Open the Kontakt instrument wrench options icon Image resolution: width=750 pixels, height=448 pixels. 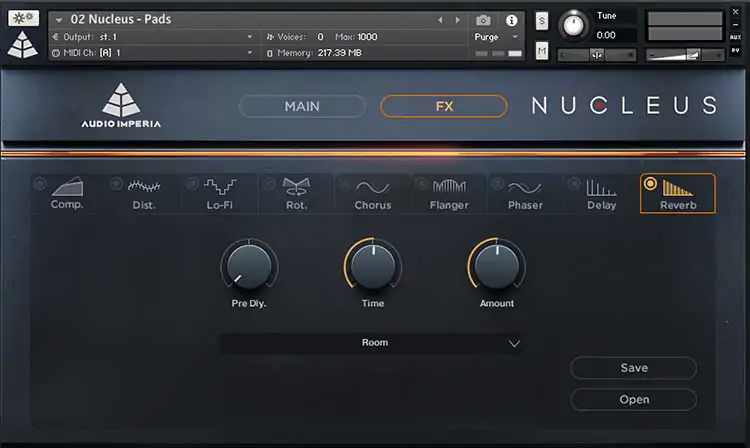(x=23, y=19)
